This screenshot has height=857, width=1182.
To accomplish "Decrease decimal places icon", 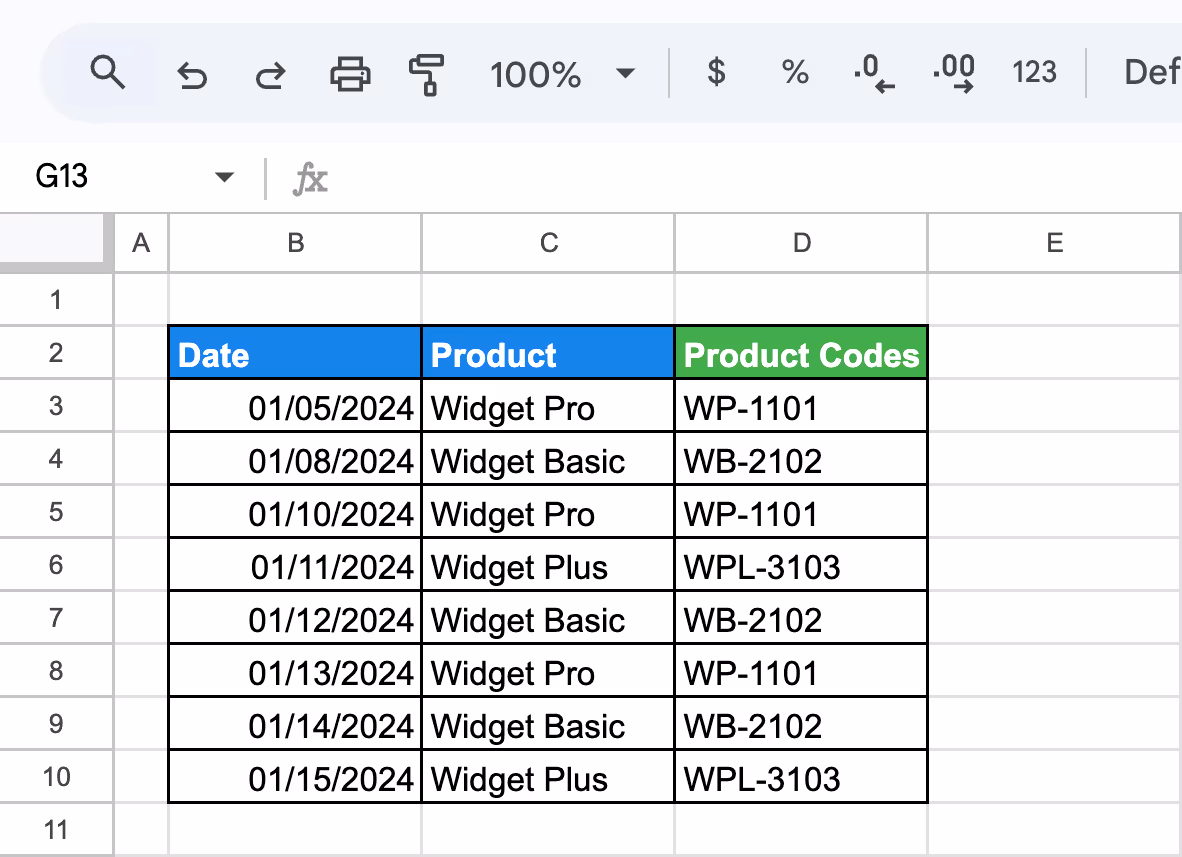I will pos(874,73).
